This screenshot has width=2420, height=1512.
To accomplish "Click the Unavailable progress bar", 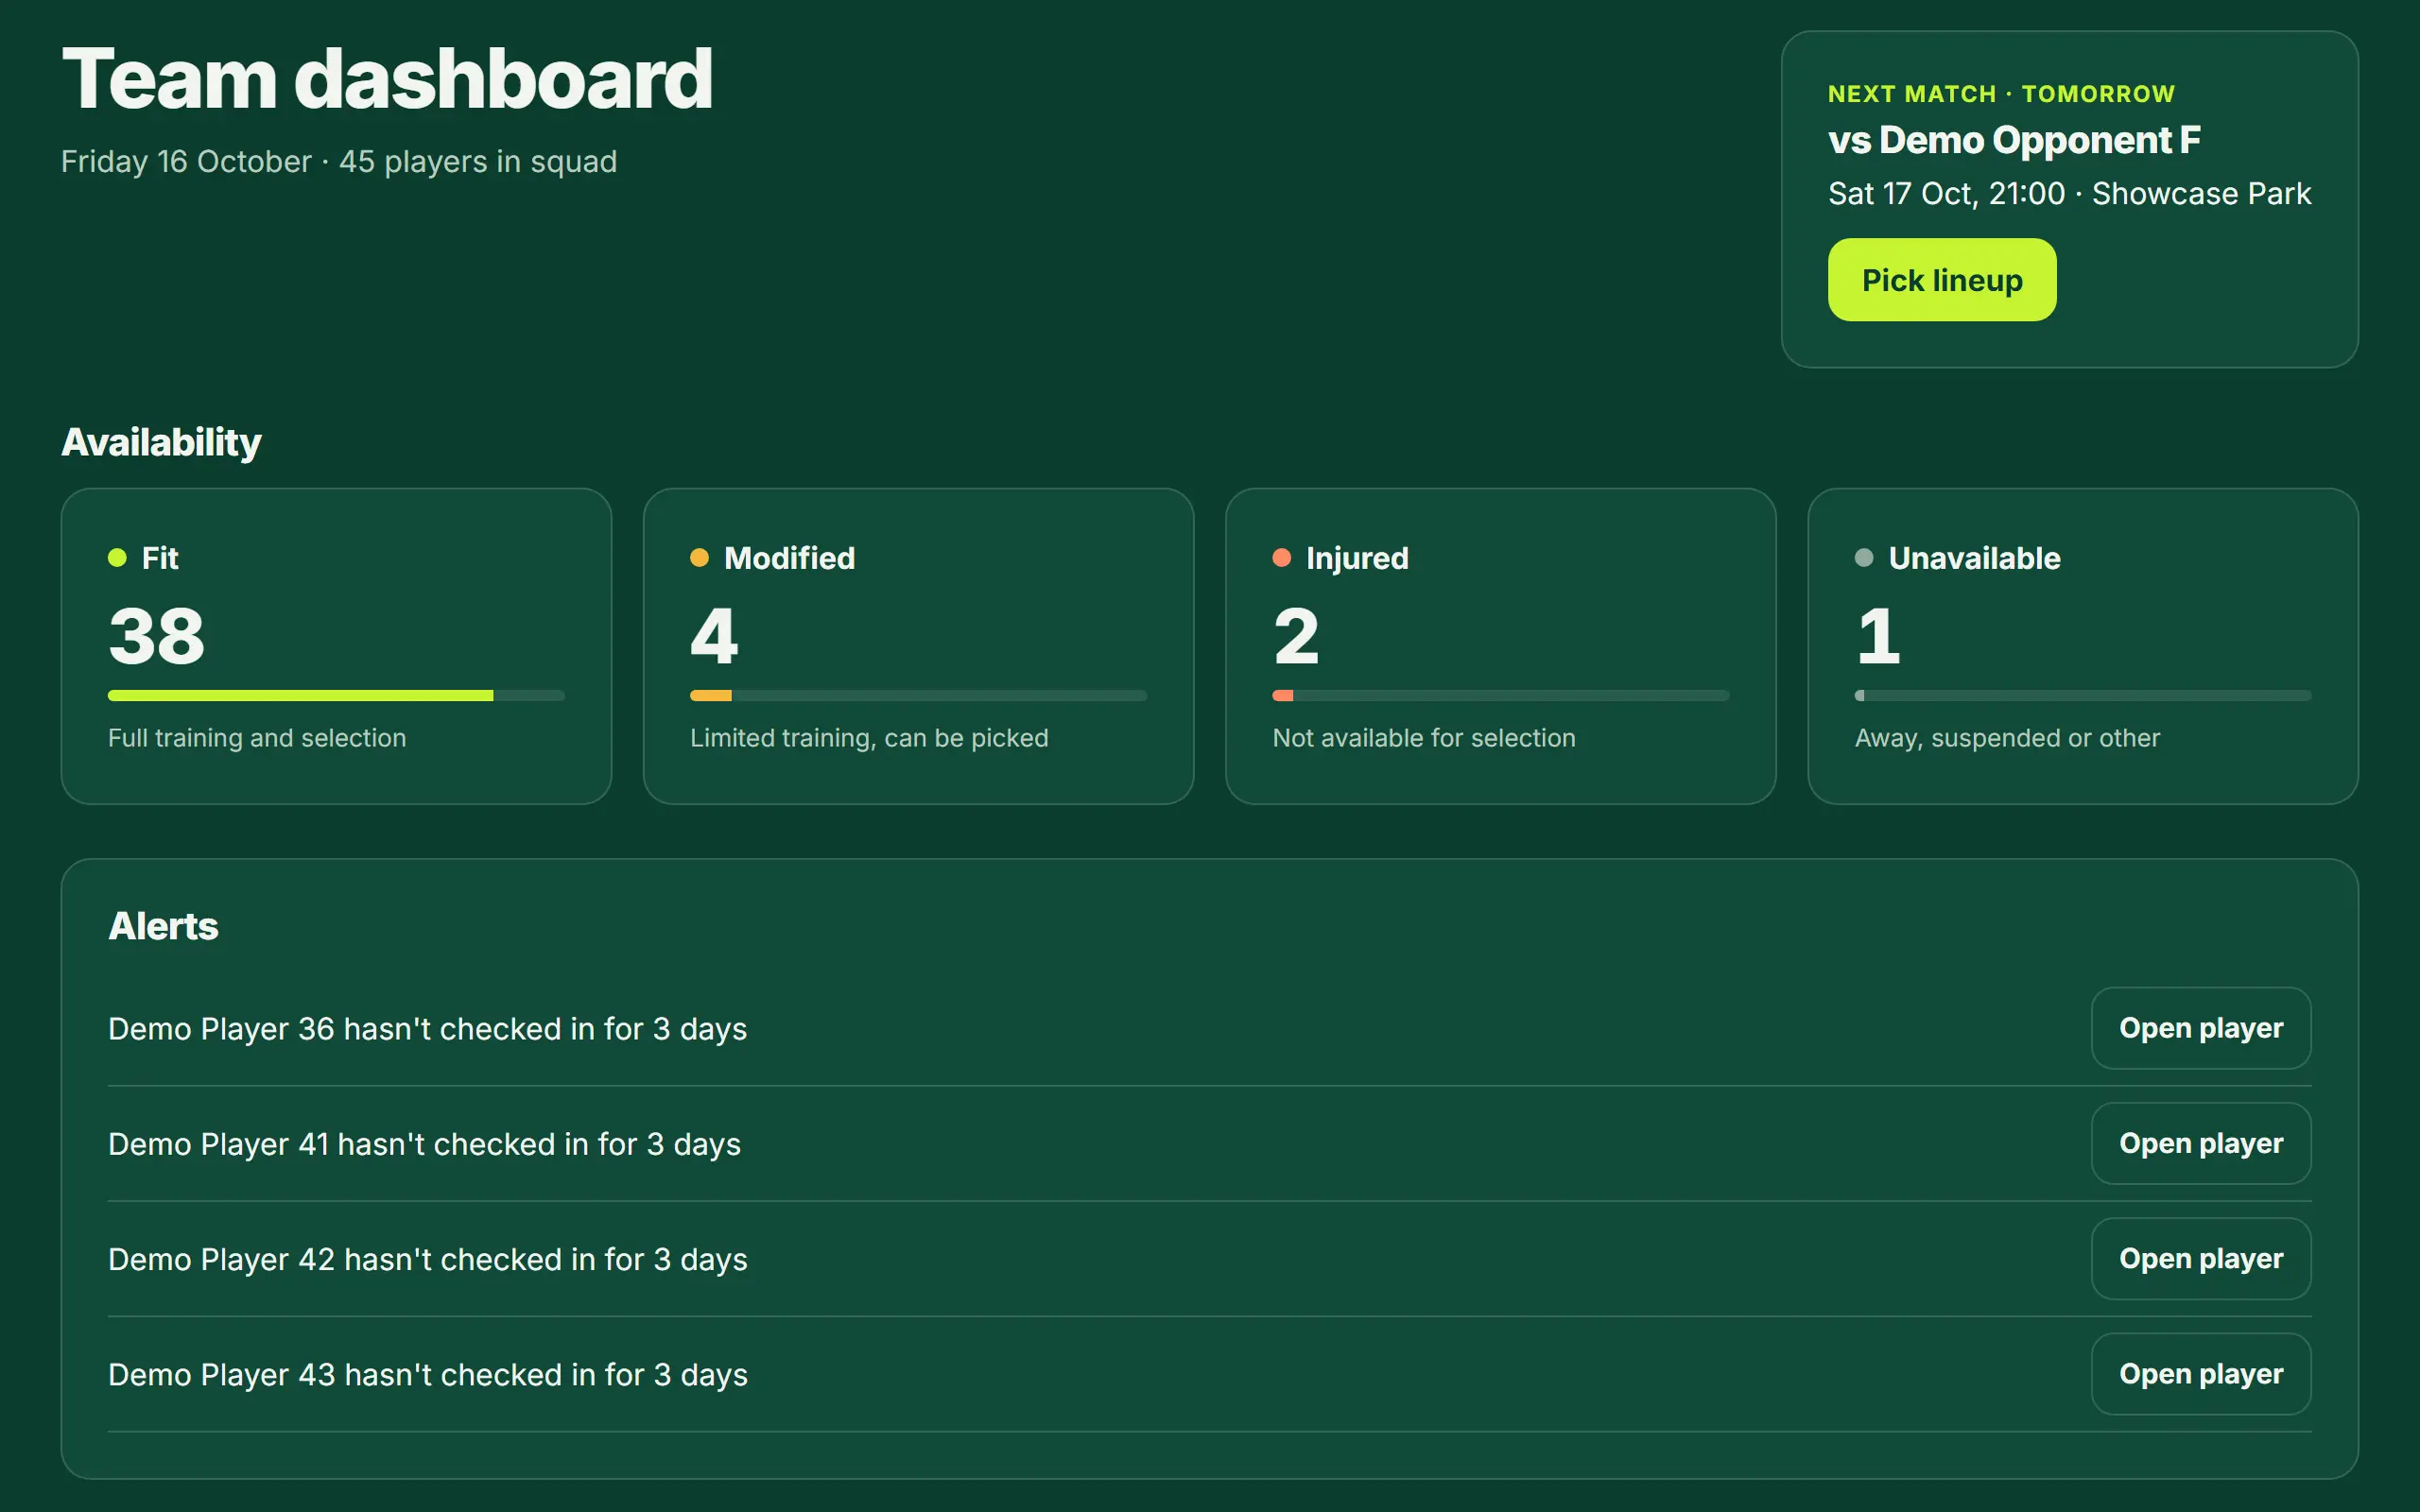I will click(x=2083, y=695).
